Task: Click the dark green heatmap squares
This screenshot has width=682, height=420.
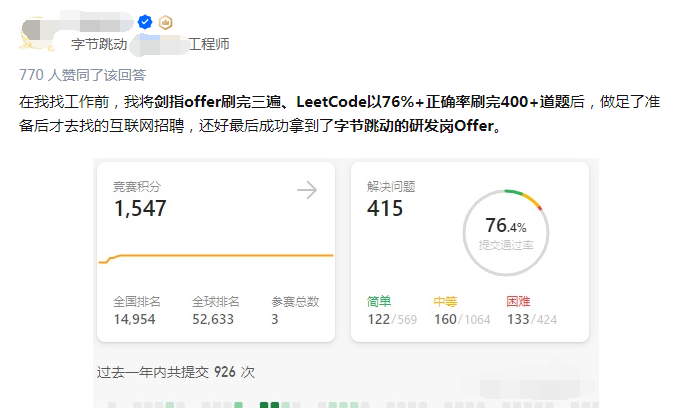Action: (269, 405)
